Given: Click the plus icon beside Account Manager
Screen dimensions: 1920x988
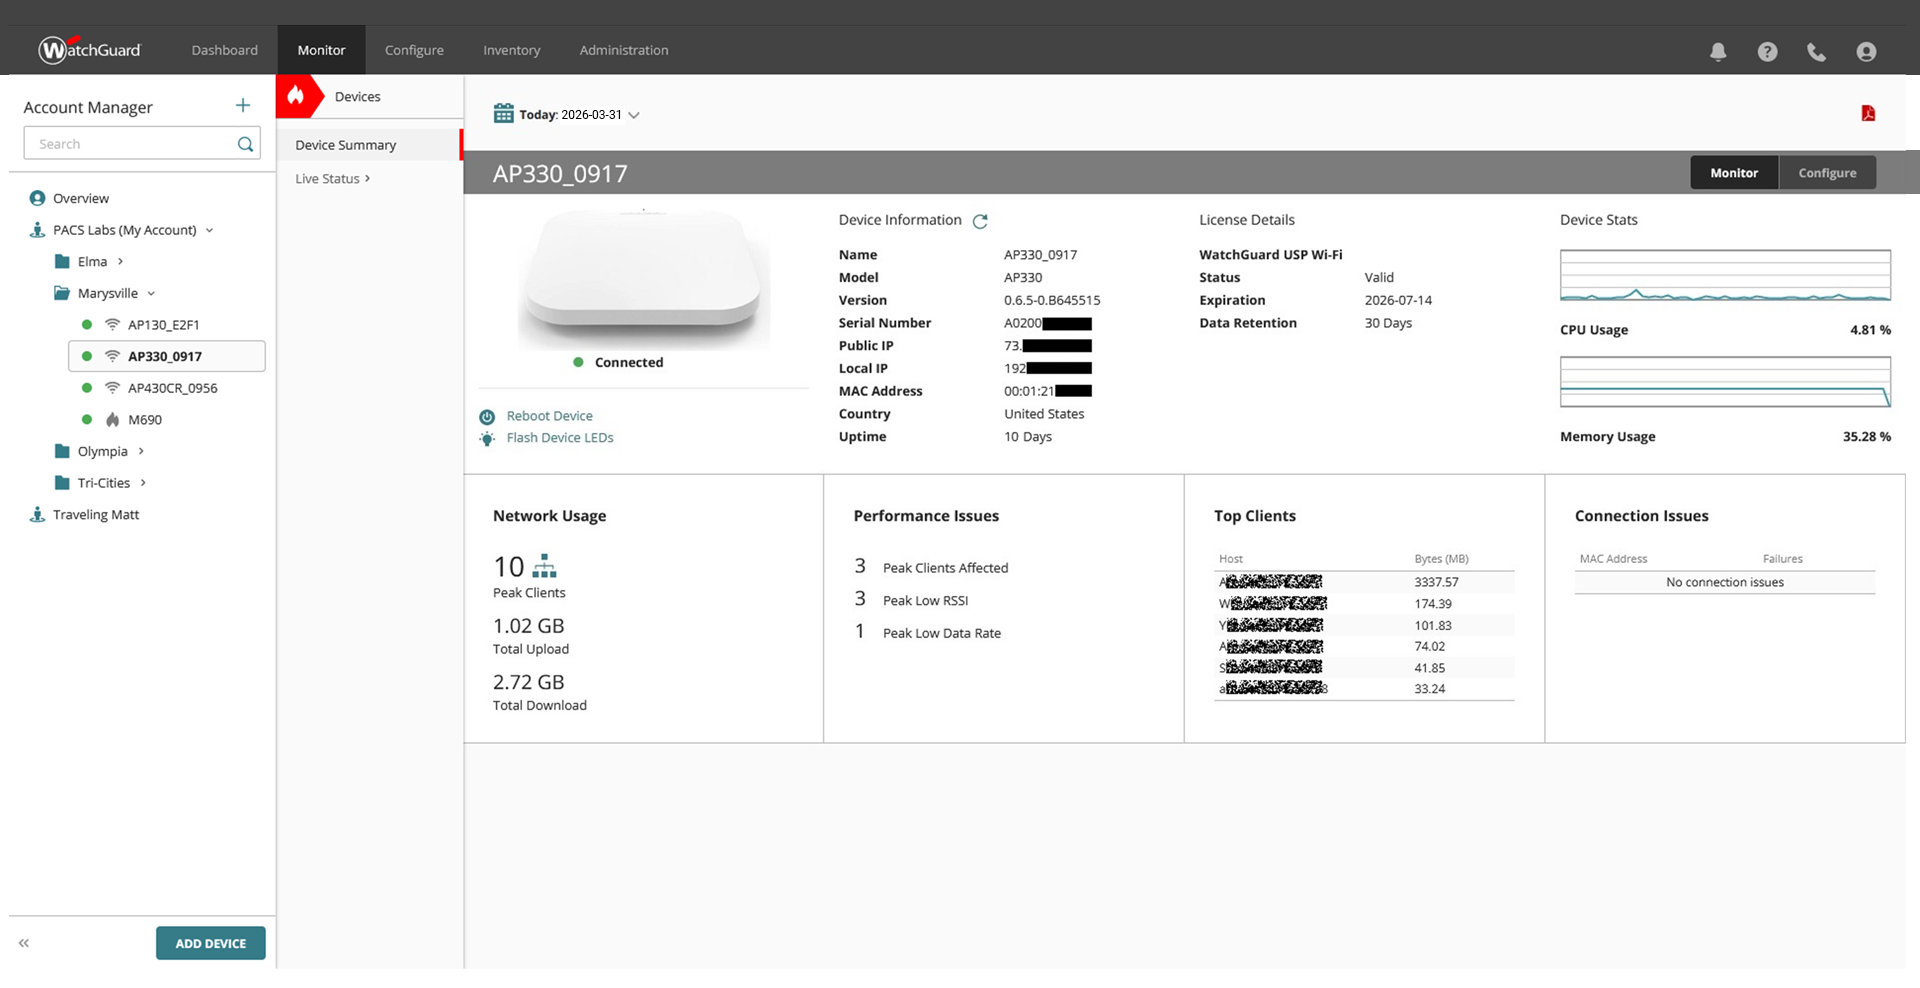Looking at the screenshot, I should click(243, 106).
